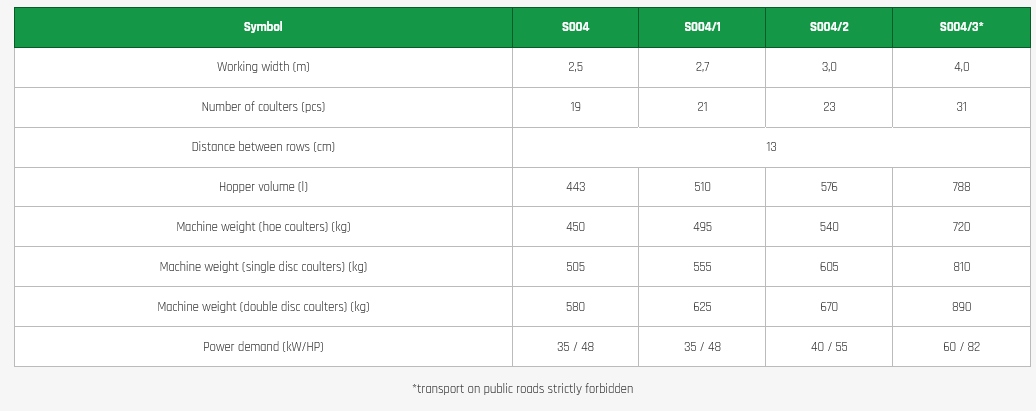Click the Working width (m) row label
This screenshot has width=1036, height=411.
coord(263,67)
